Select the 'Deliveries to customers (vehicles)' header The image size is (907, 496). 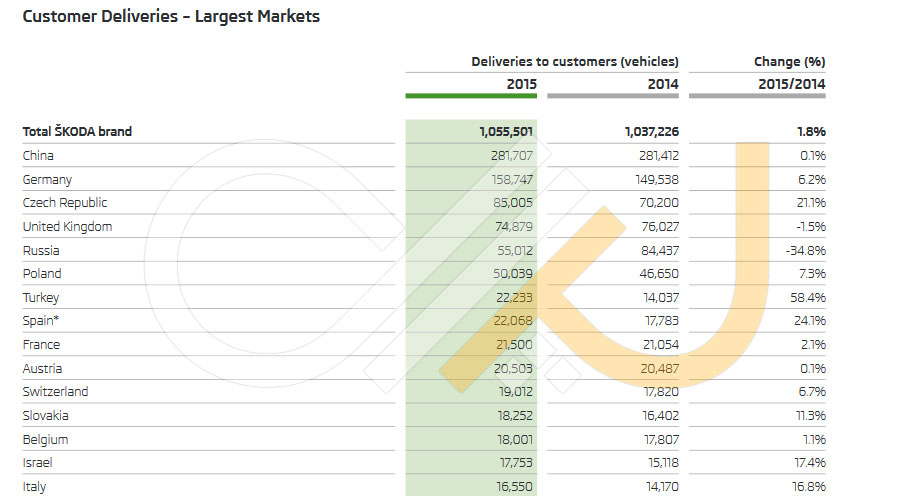coord(574,61)
